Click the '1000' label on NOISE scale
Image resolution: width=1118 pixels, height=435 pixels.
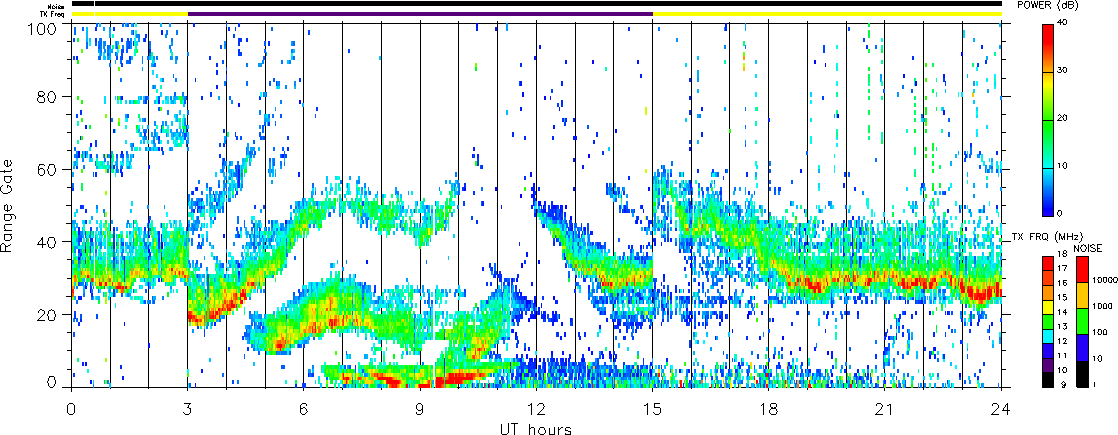[x=1102, y=306]
